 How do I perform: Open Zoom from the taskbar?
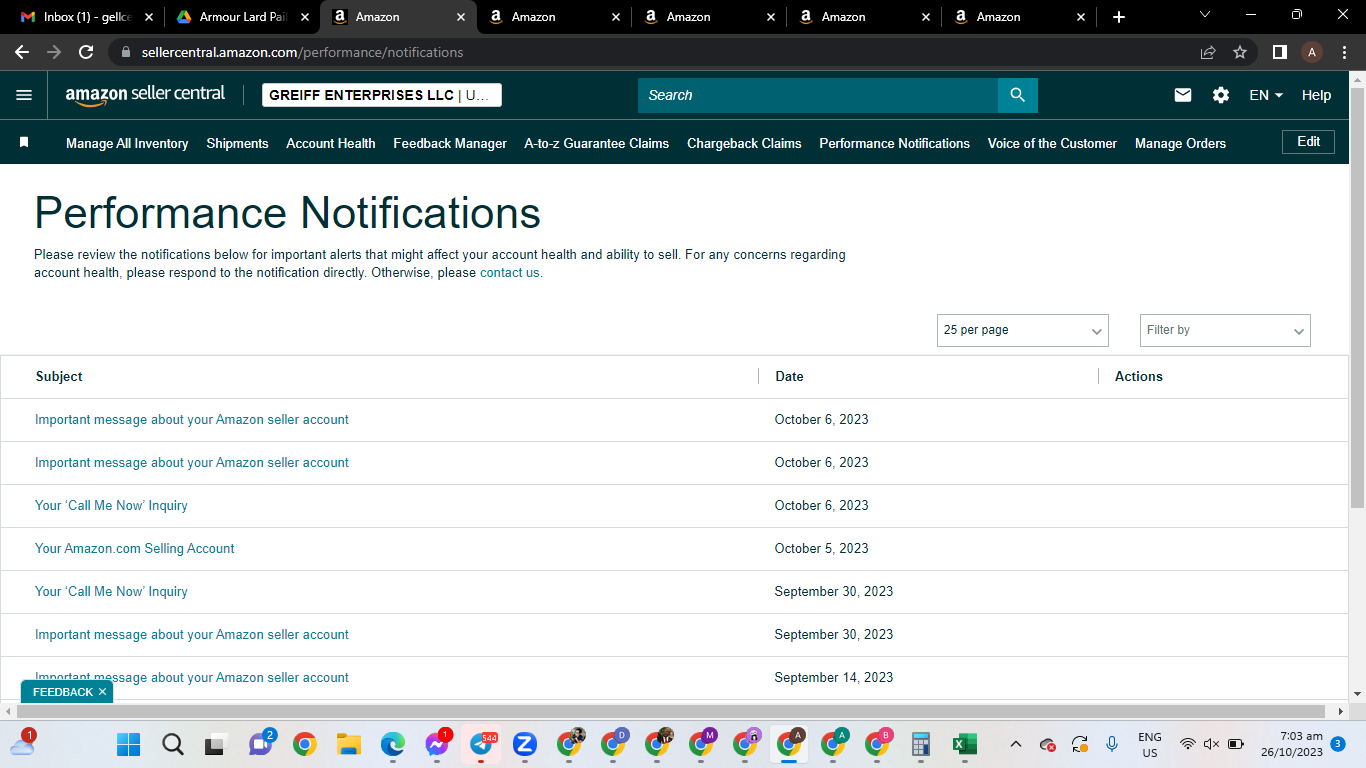pyautogui.click(x=524, y=744)
